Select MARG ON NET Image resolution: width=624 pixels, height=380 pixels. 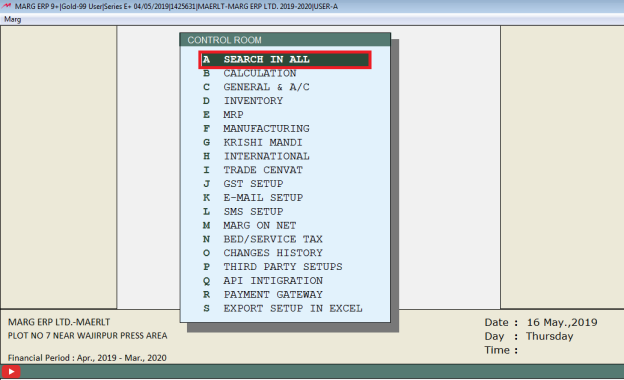click(259, 225)
